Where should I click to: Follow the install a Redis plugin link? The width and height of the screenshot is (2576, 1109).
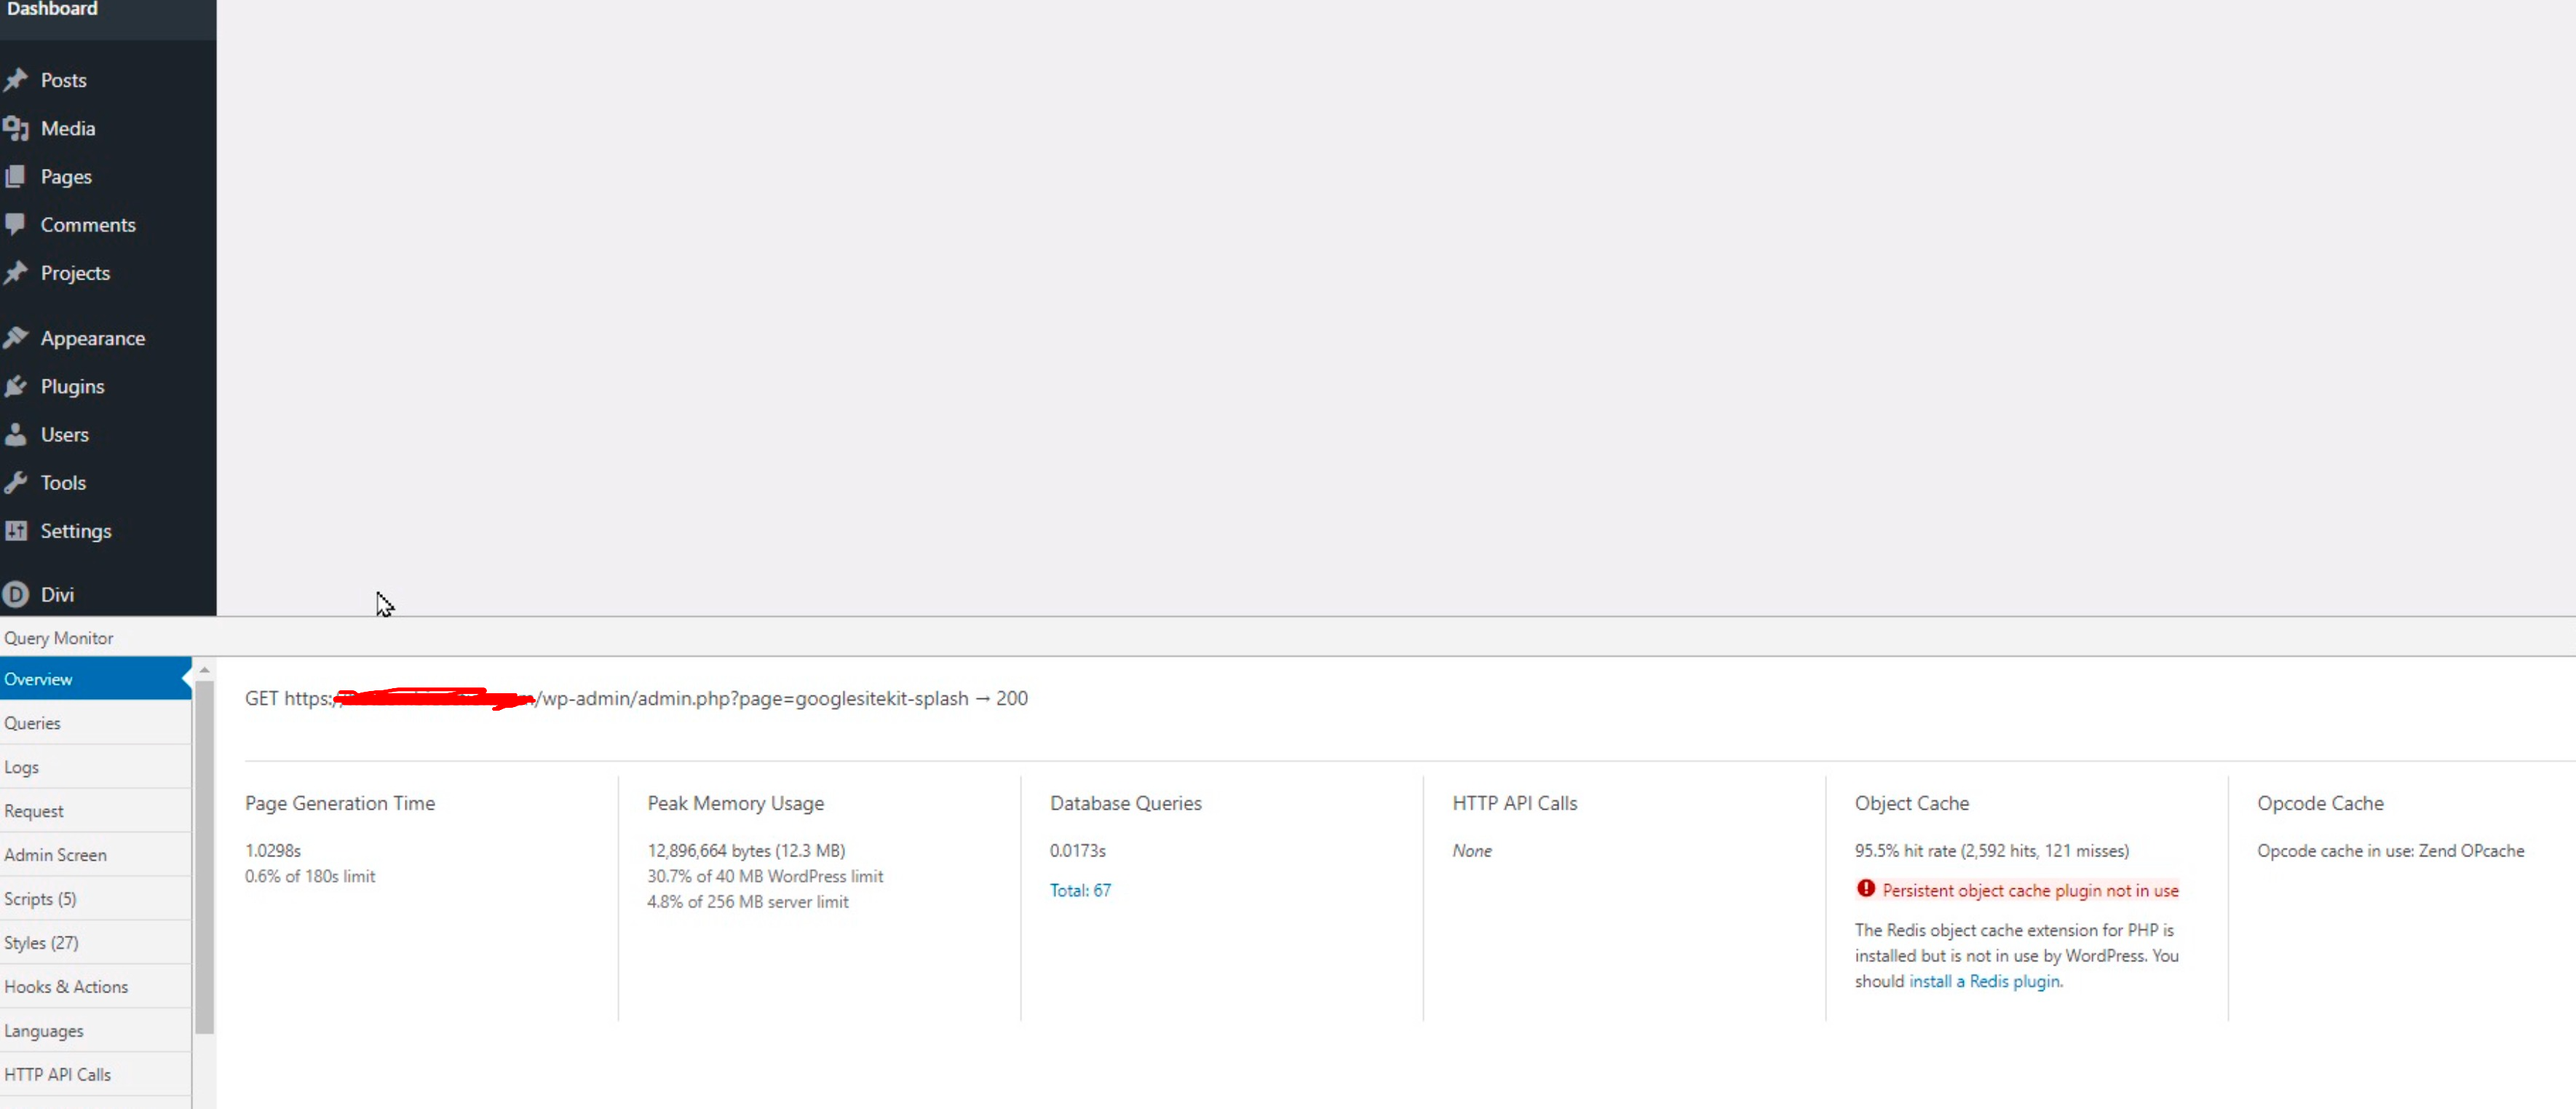pos(1984,981)
